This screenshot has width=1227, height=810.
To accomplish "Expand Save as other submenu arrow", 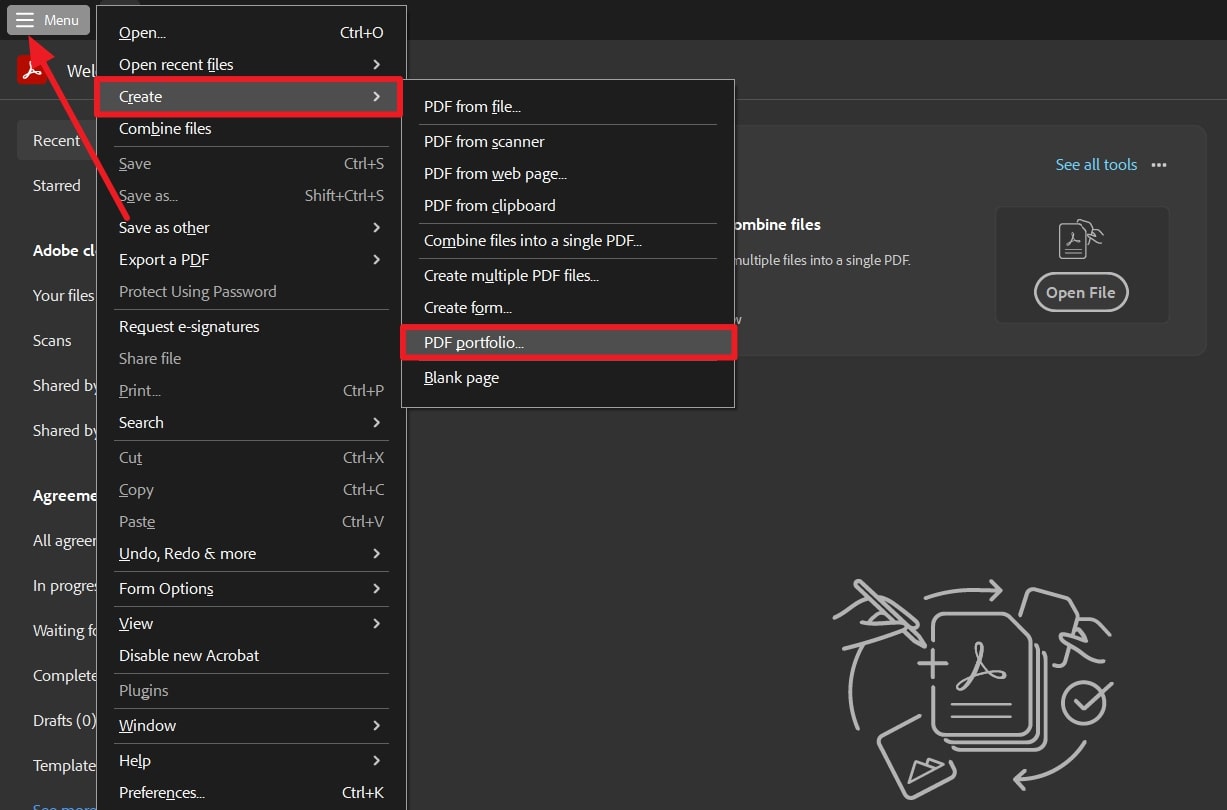I will 376,228.
